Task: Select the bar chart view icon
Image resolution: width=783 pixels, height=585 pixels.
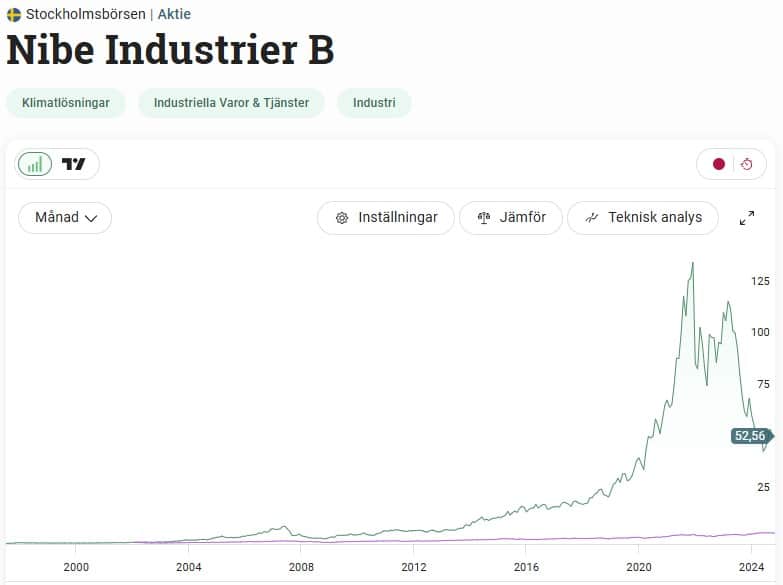Action: pyautogui.click(x=35, y=164)
